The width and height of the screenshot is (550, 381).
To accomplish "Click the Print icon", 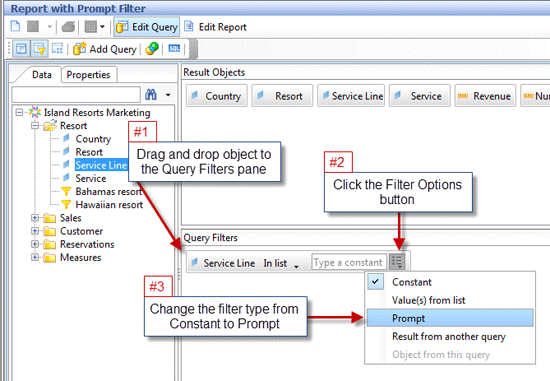I will click(68, 27).
